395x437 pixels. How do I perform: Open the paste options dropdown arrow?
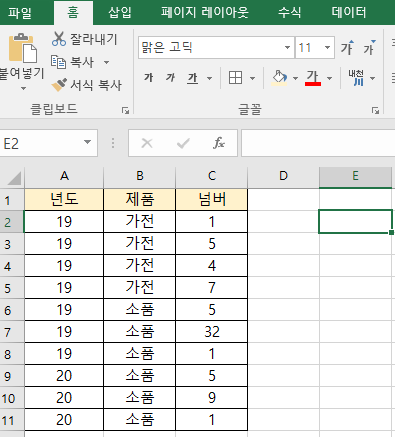pyautogui.click(x=23, y=89)
